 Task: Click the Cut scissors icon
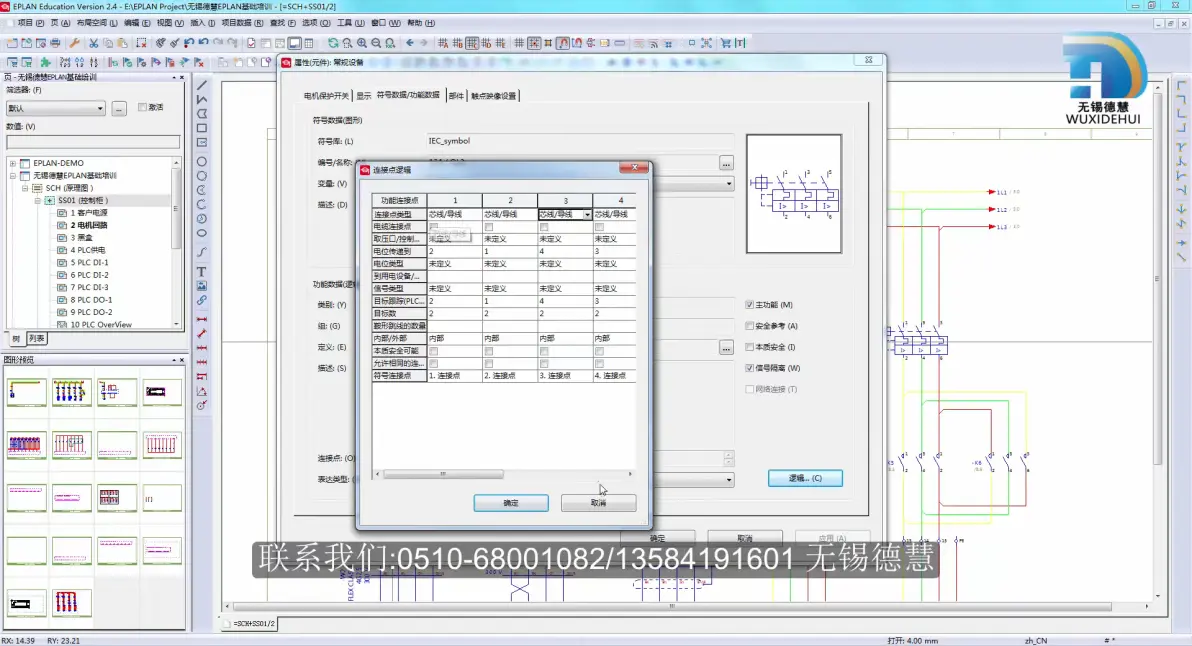tap(94, 43)
